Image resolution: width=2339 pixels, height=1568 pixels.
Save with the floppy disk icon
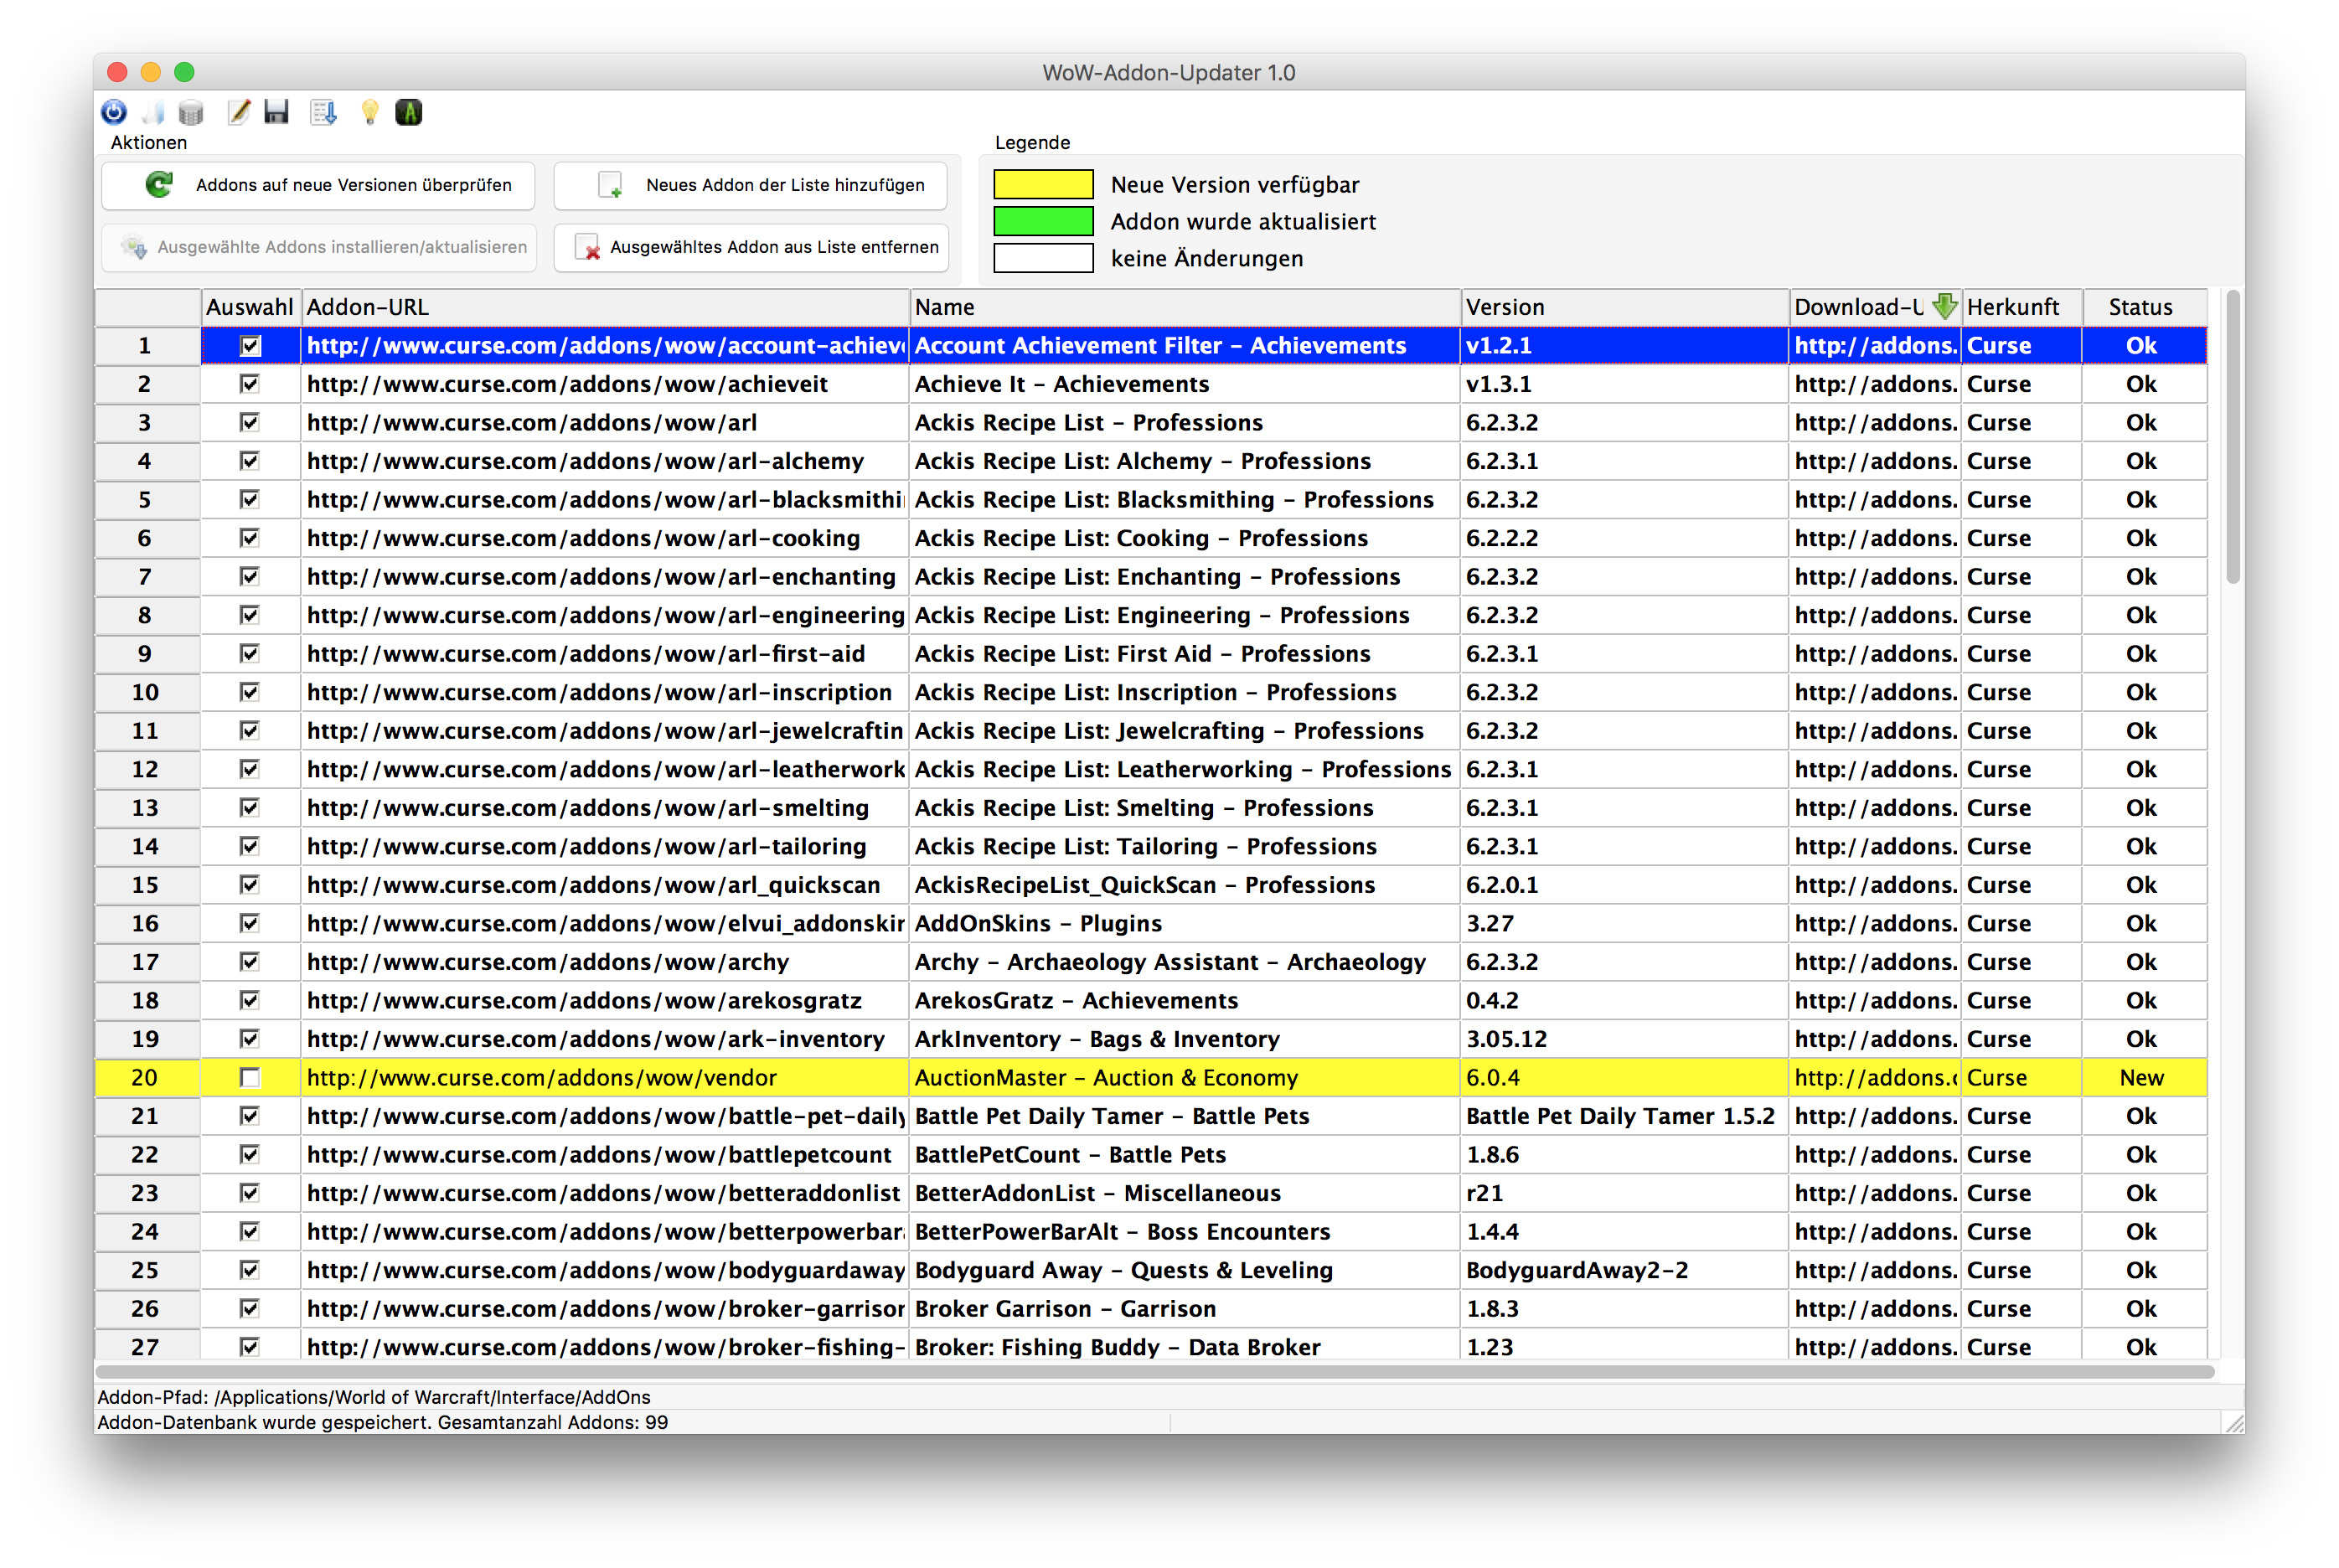pos(276,112)
